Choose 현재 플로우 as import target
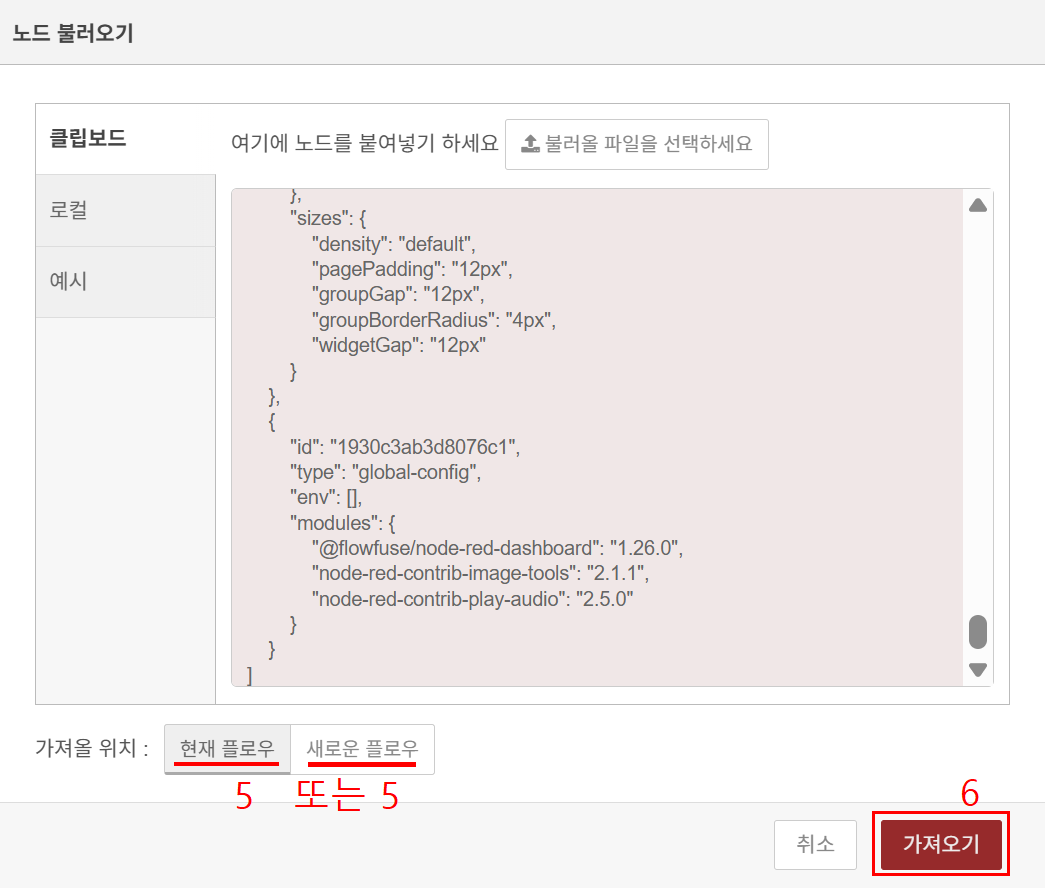Screen dimensions: 1045x888 pos(227,749)
